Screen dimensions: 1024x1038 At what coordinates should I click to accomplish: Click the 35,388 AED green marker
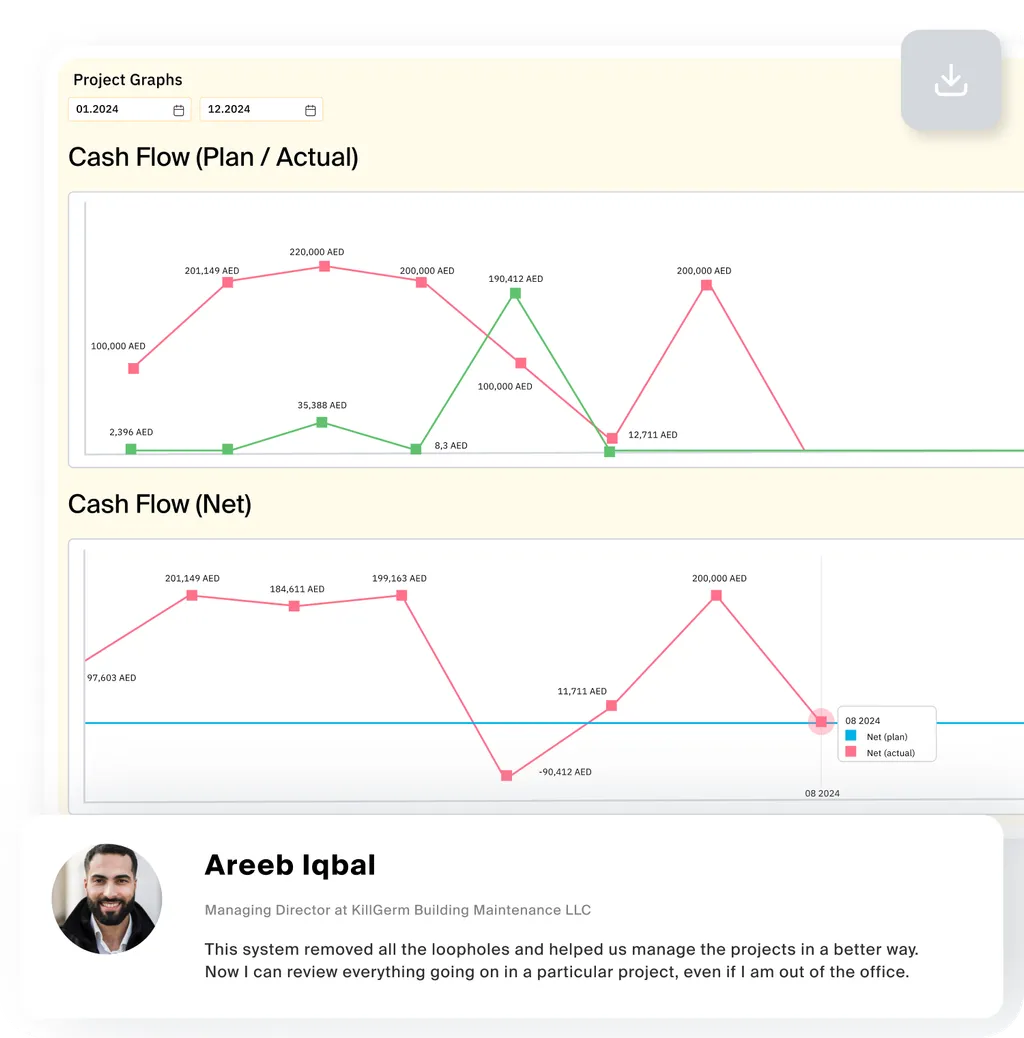[322, 422]
